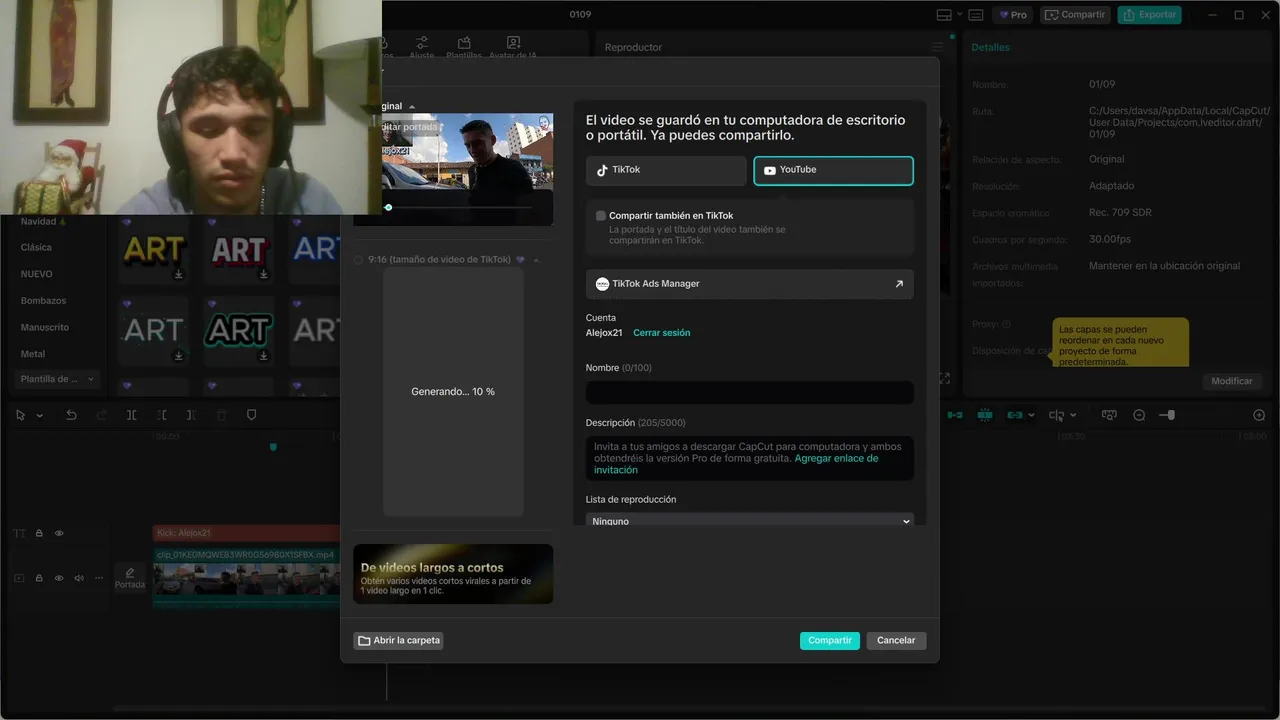Viewport: 1280px width, 720px height.
Task: Add a marker with shield-shaped icon
Action: coord(252,415)
